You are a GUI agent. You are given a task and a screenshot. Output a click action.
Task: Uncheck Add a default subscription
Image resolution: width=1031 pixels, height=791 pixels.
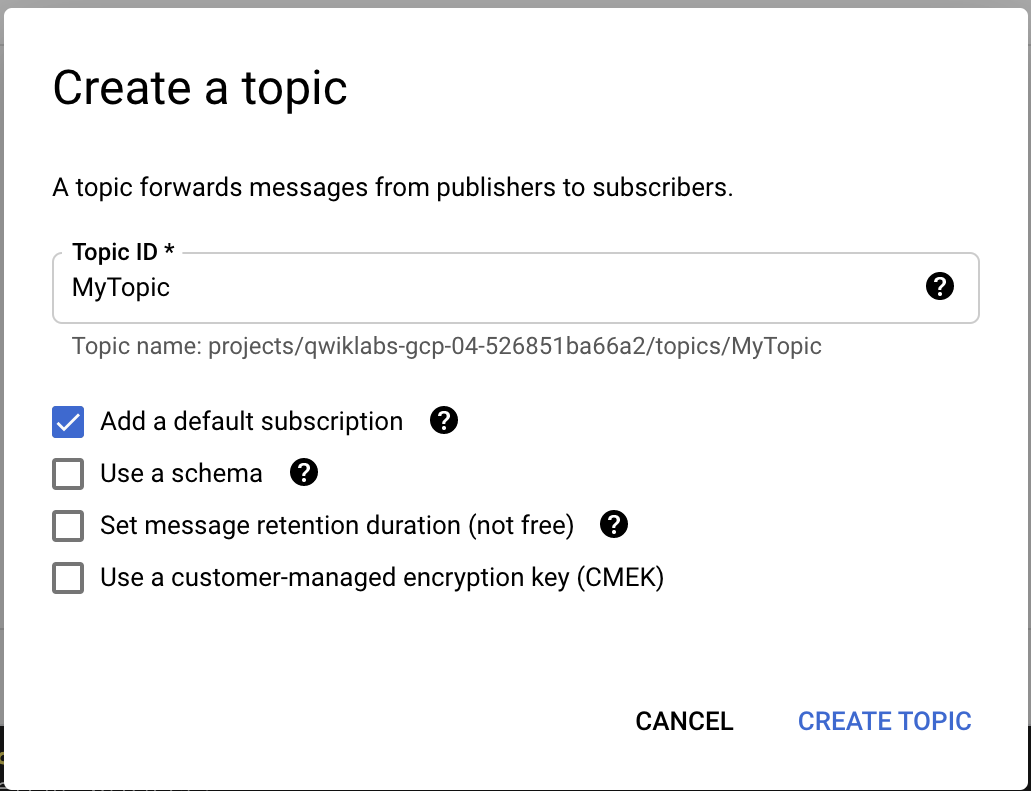[x=68, y=421]
